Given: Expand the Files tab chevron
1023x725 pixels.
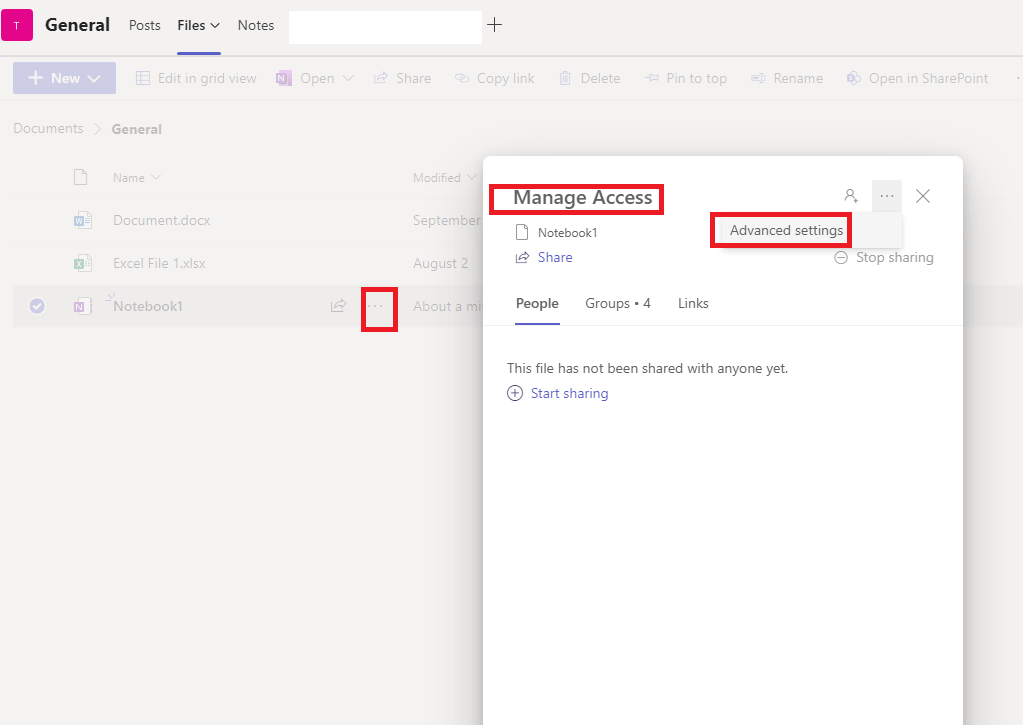Looking at the screenshot, I should 215,25.
